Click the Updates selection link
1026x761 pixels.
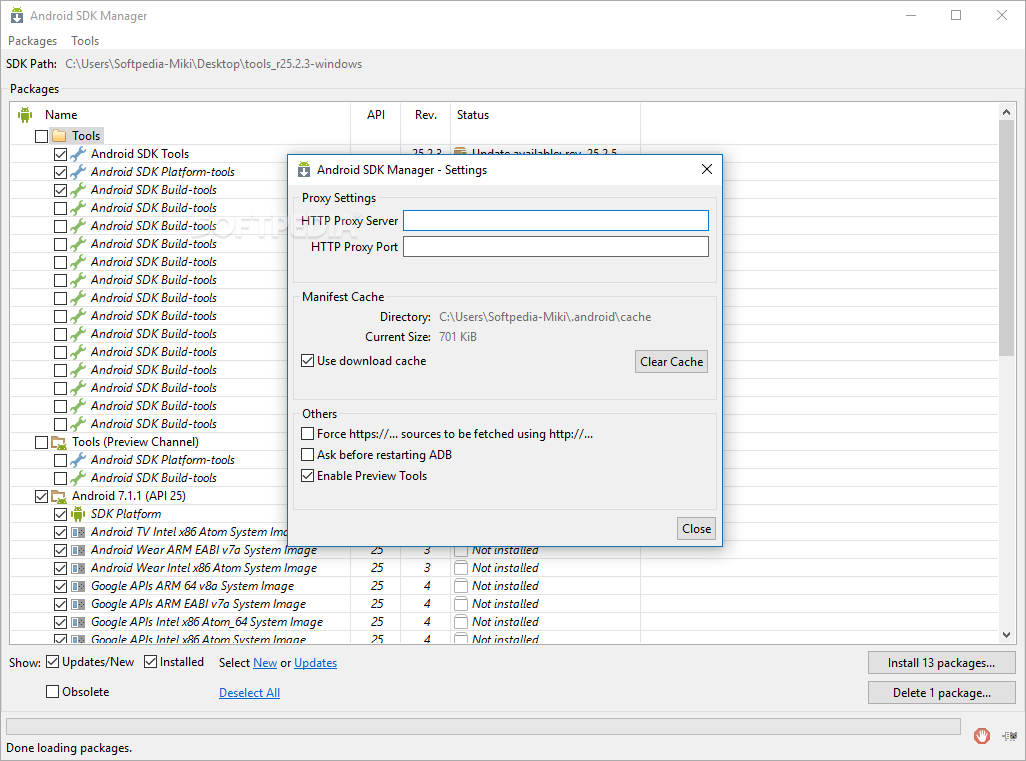tap(315, 663)
